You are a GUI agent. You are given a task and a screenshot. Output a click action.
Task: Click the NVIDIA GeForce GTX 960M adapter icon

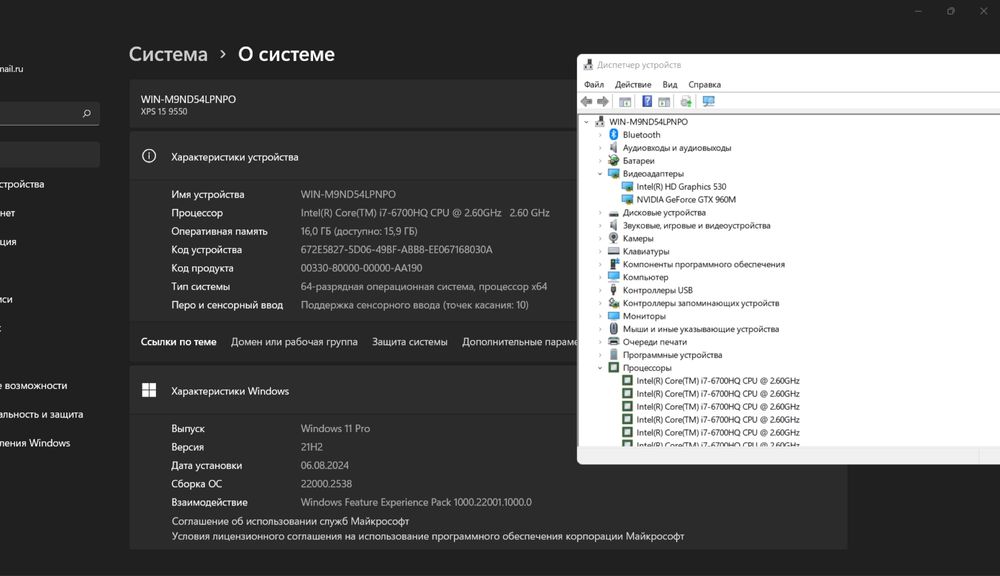pyautogui.click(x=627, y=199)
